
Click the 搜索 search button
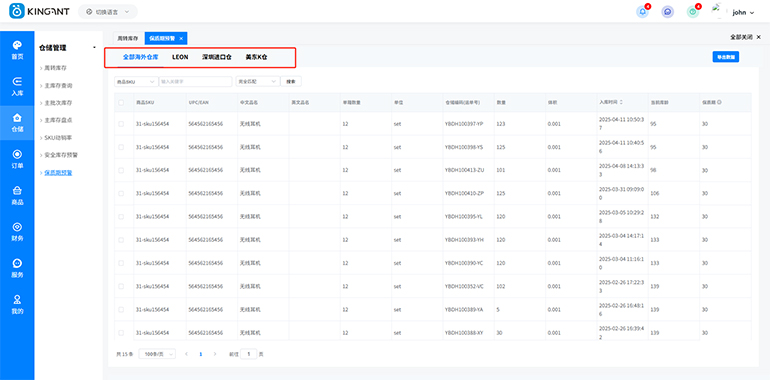coord(291,81)
